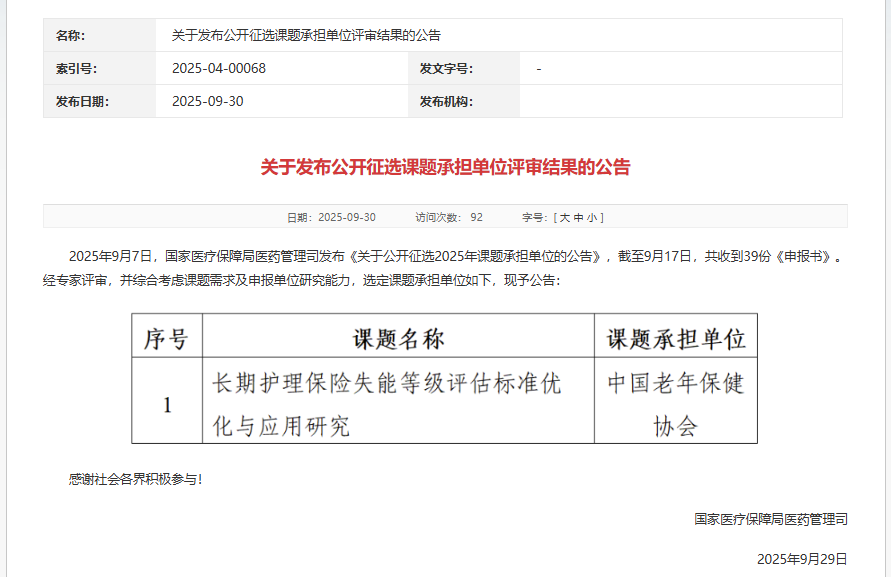Click the 课题承担单位 table header
This screenshot has height=577, width=891.
coord(676,339)
